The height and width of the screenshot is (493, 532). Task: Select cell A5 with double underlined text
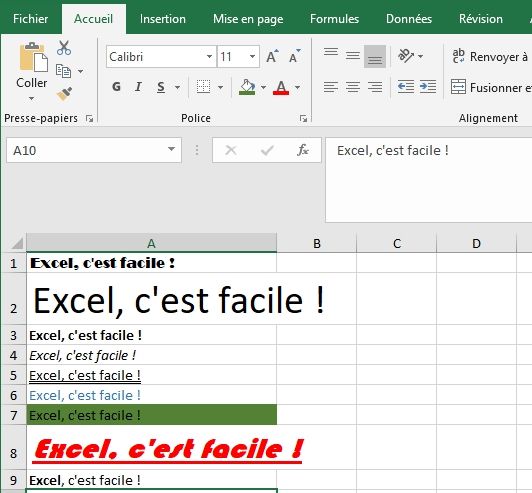pyautogui.click(x=152, y=375)
